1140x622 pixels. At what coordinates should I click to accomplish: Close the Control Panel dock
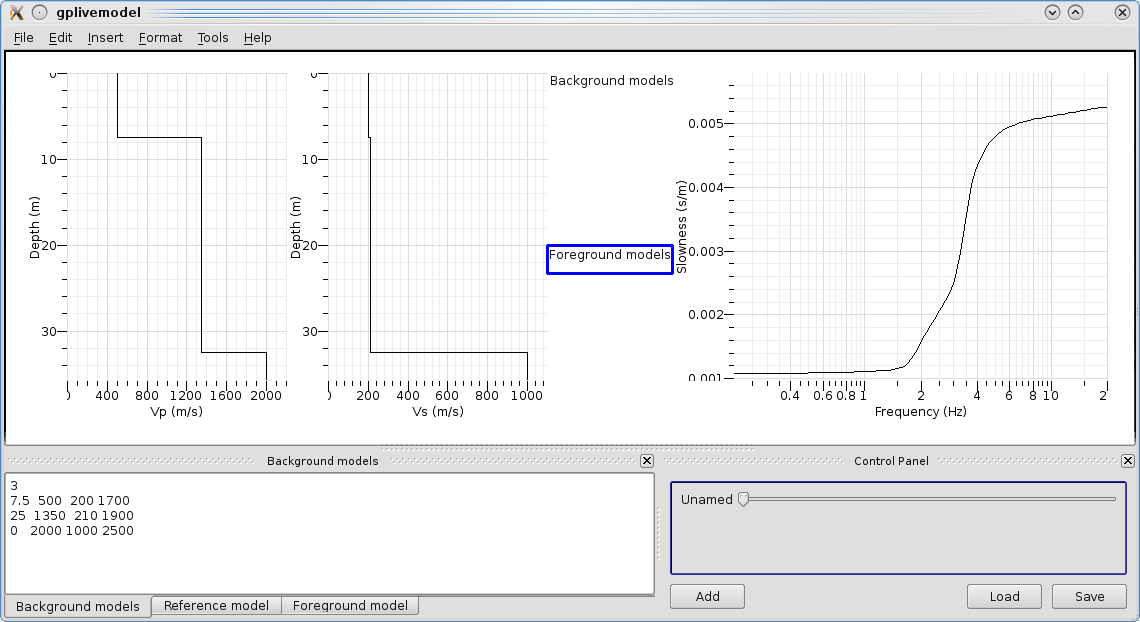click(1128, 461)
